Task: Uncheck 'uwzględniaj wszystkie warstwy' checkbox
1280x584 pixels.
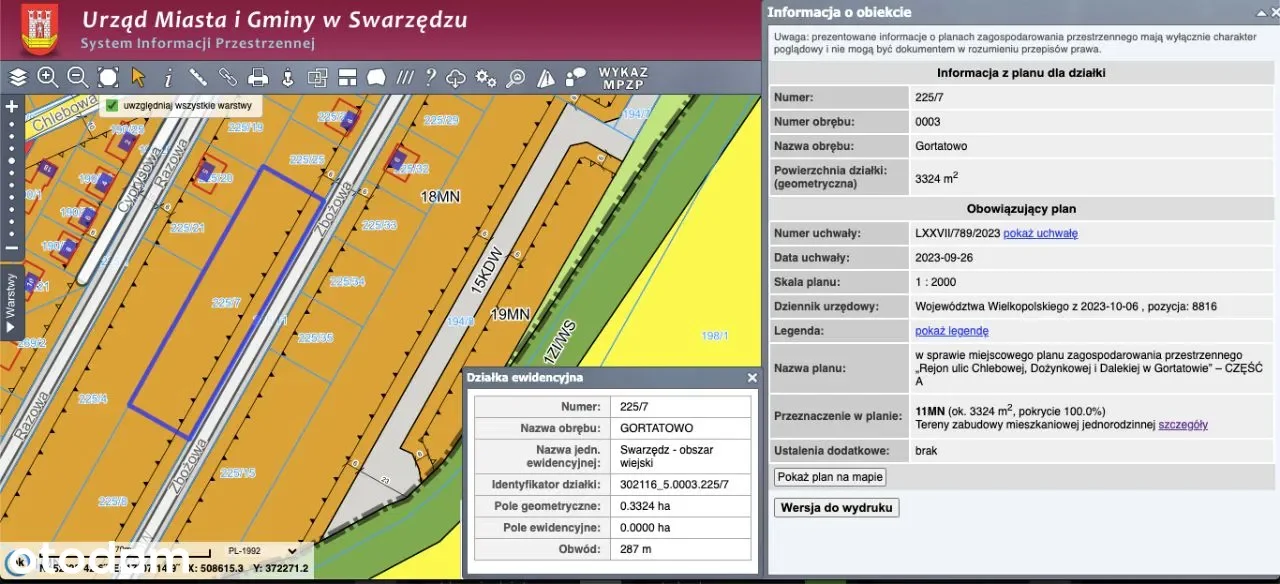Action: tap(112, 105)
